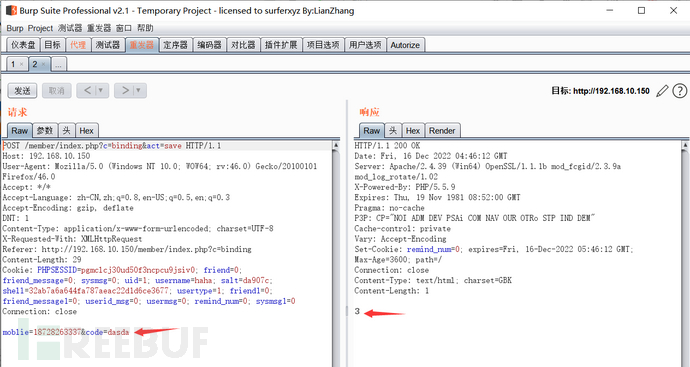Go back in request history
Screen dimensions: 690x367
pyautogui.click(x=88, y=90)
